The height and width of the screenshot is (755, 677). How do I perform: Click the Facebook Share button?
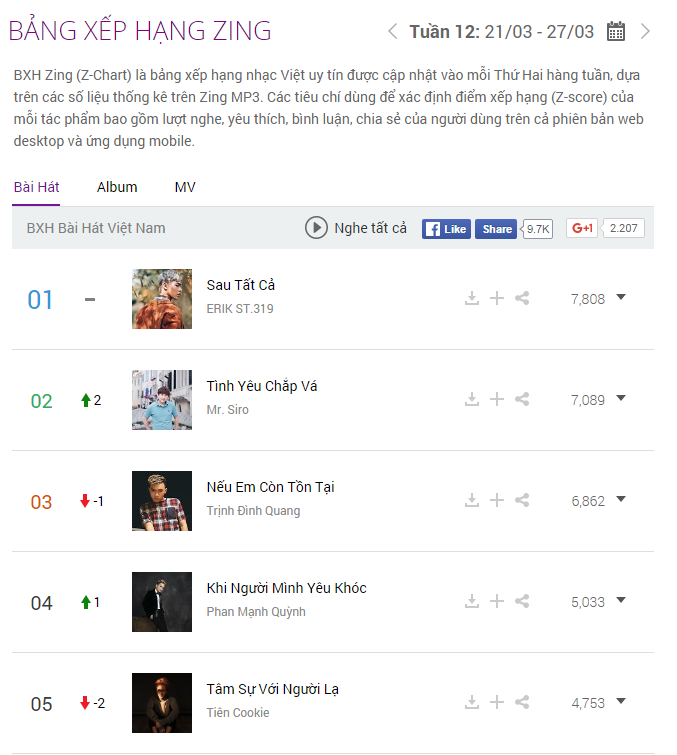click(x=496, y=229)
